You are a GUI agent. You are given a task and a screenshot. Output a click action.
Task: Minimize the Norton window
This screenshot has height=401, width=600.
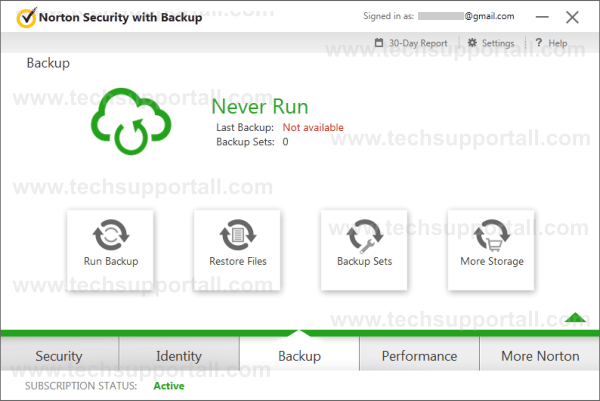[542, 17]
